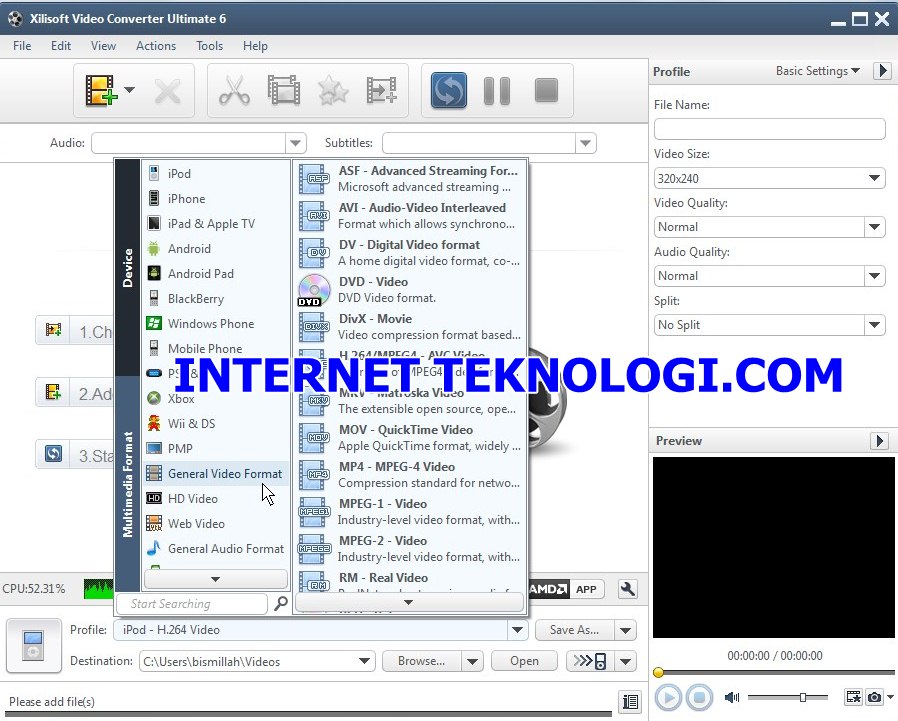898x721 pixels.
Task: Open the Destination path dropdown
Action: click(x=364, y=661)
